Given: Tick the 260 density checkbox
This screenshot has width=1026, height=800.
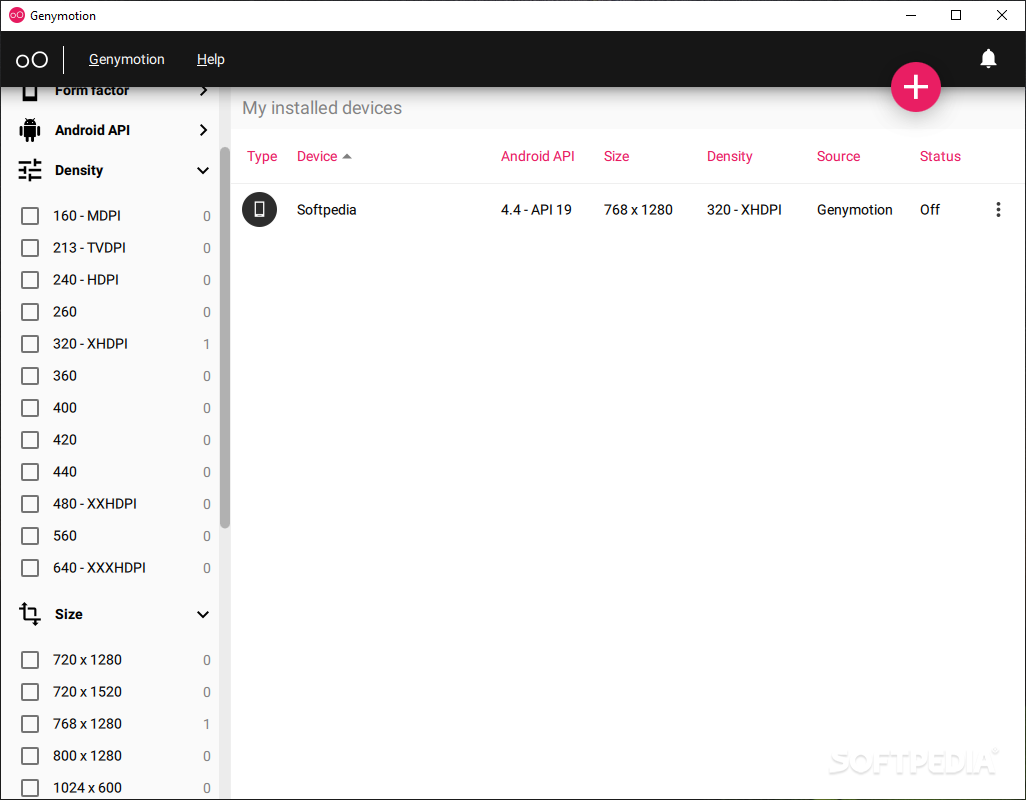Looking at the screenshot, I should coord(30,312).
